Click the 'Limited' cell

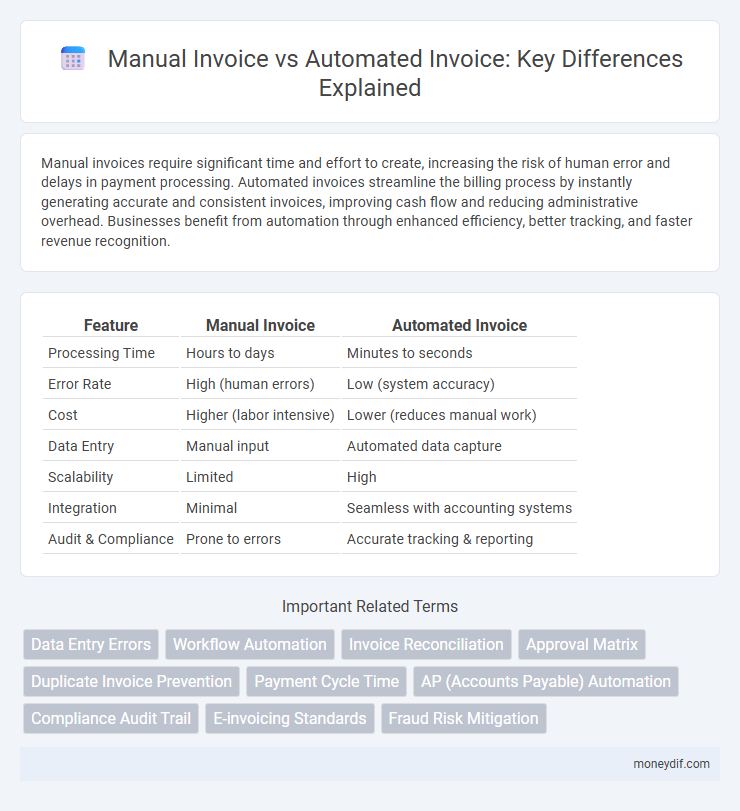260,477
